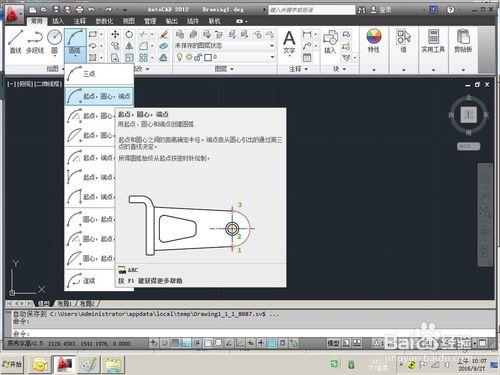Select the Ellipse tool in draw panel
This screenshot has height=375, width=500.
[93, 46]
